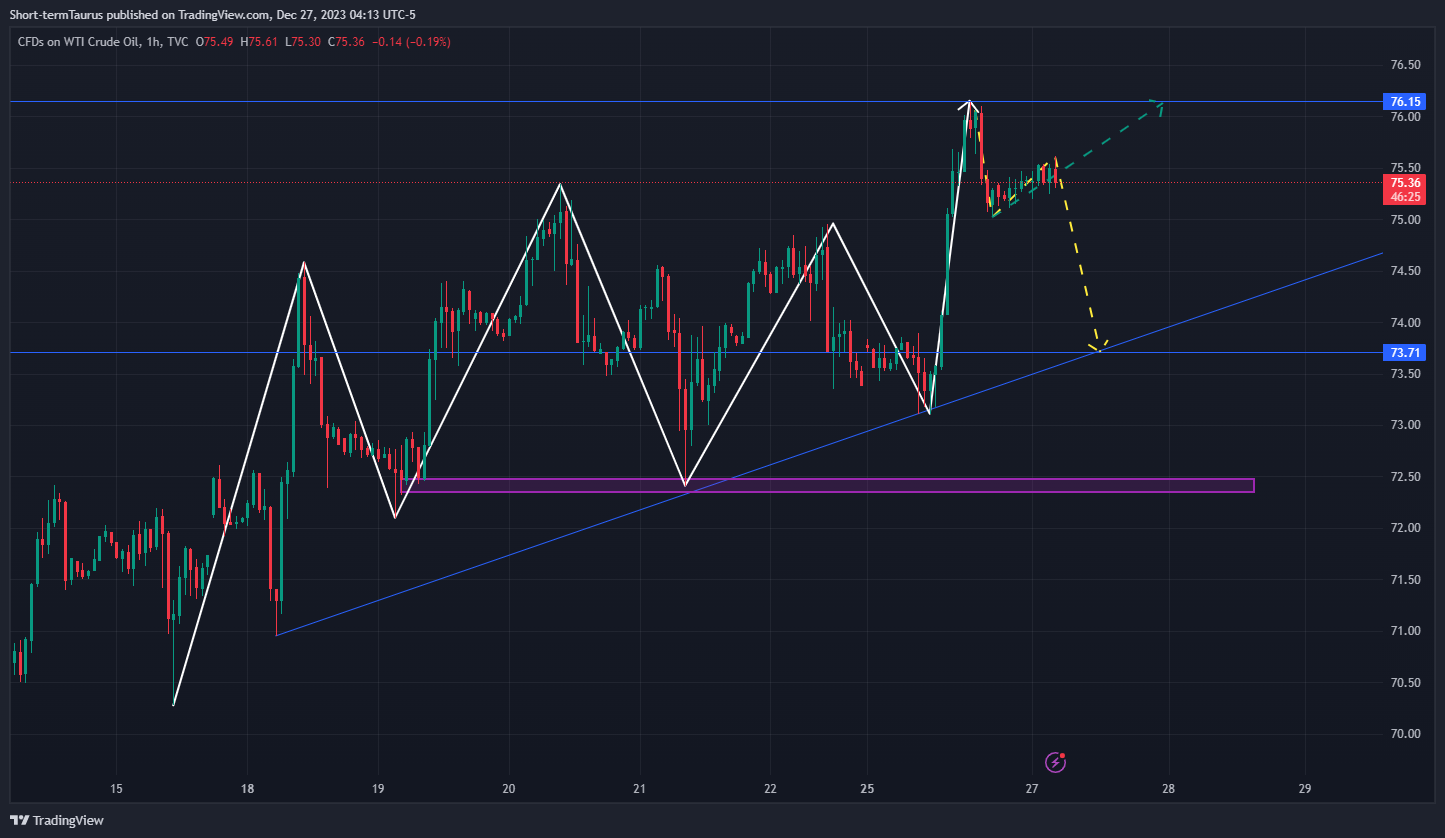This screenshot has width=1445, height=838.
Task: Click the 71.00 price axis label
Action: [x=1405, y=631]
